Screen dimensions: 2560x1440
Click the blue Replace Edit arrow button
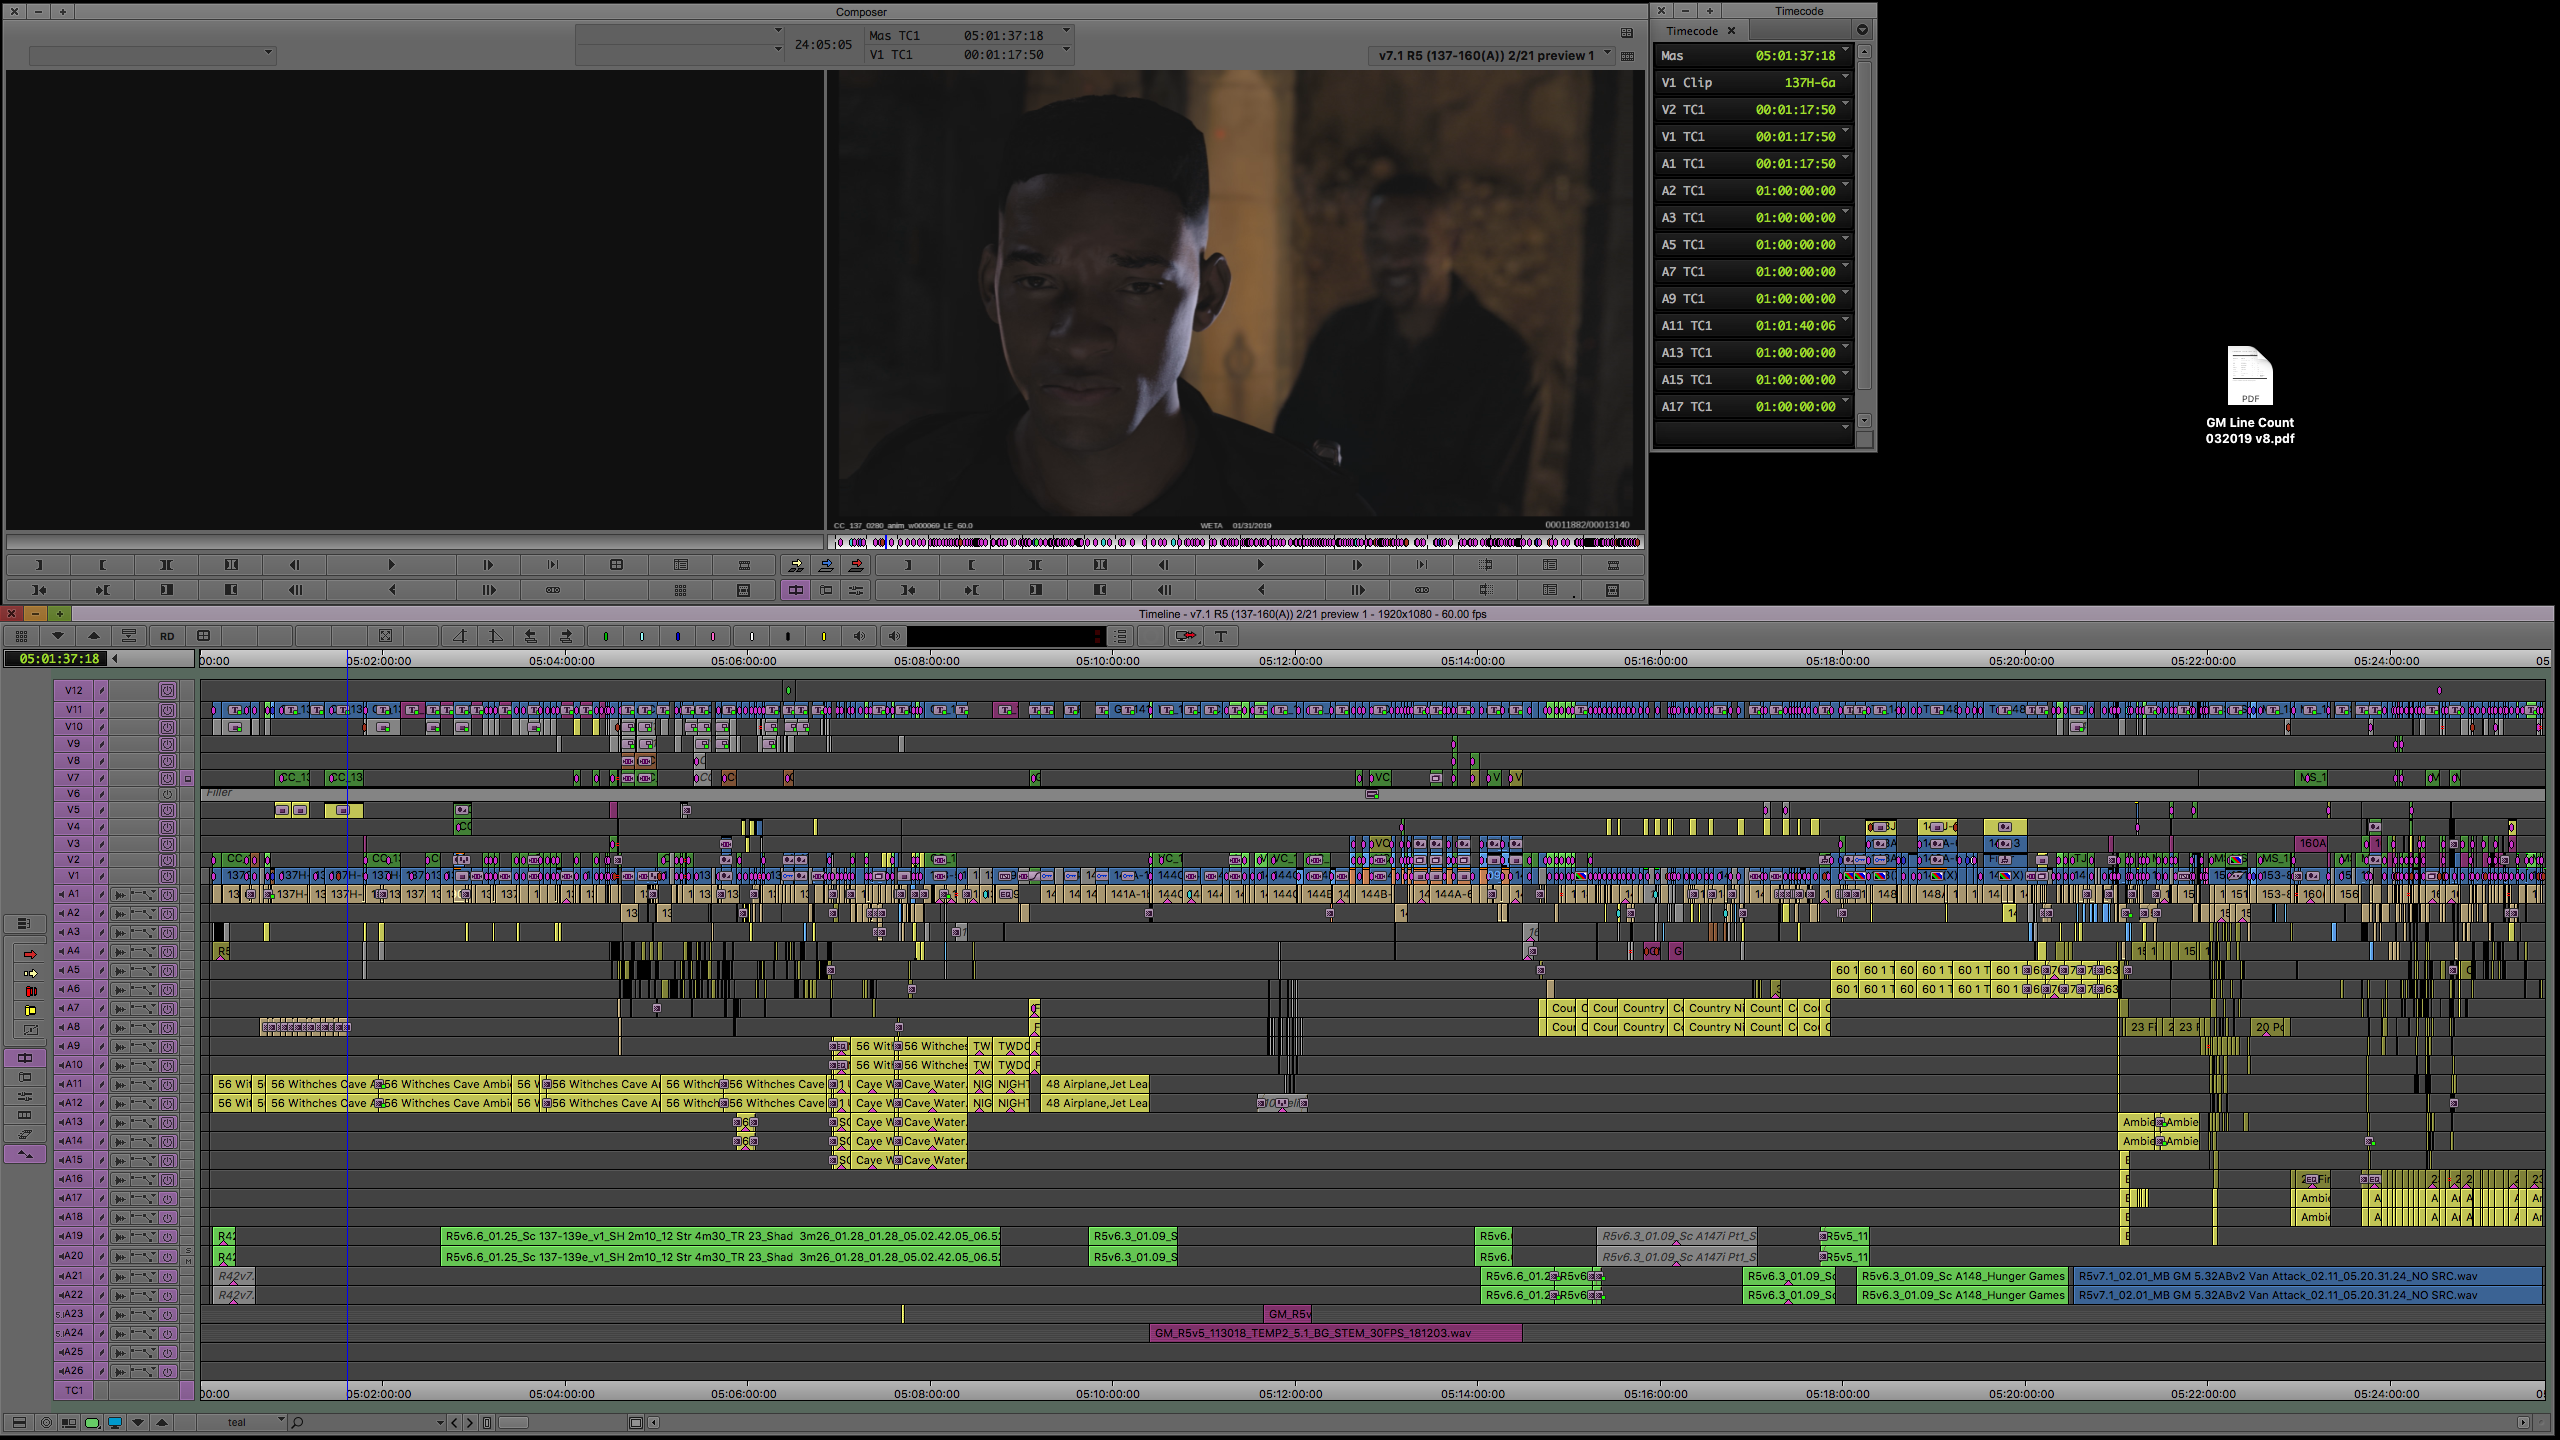[826, 565]
